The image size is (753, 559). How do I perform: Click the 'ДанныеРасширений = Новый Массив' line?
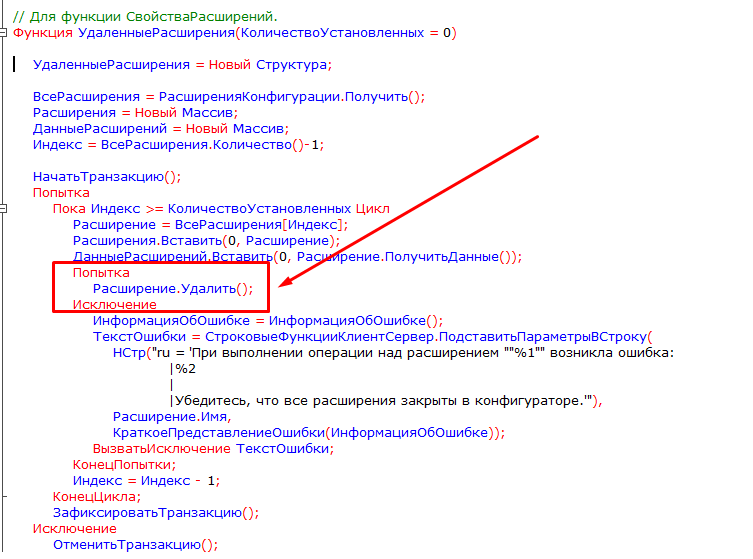161,129
